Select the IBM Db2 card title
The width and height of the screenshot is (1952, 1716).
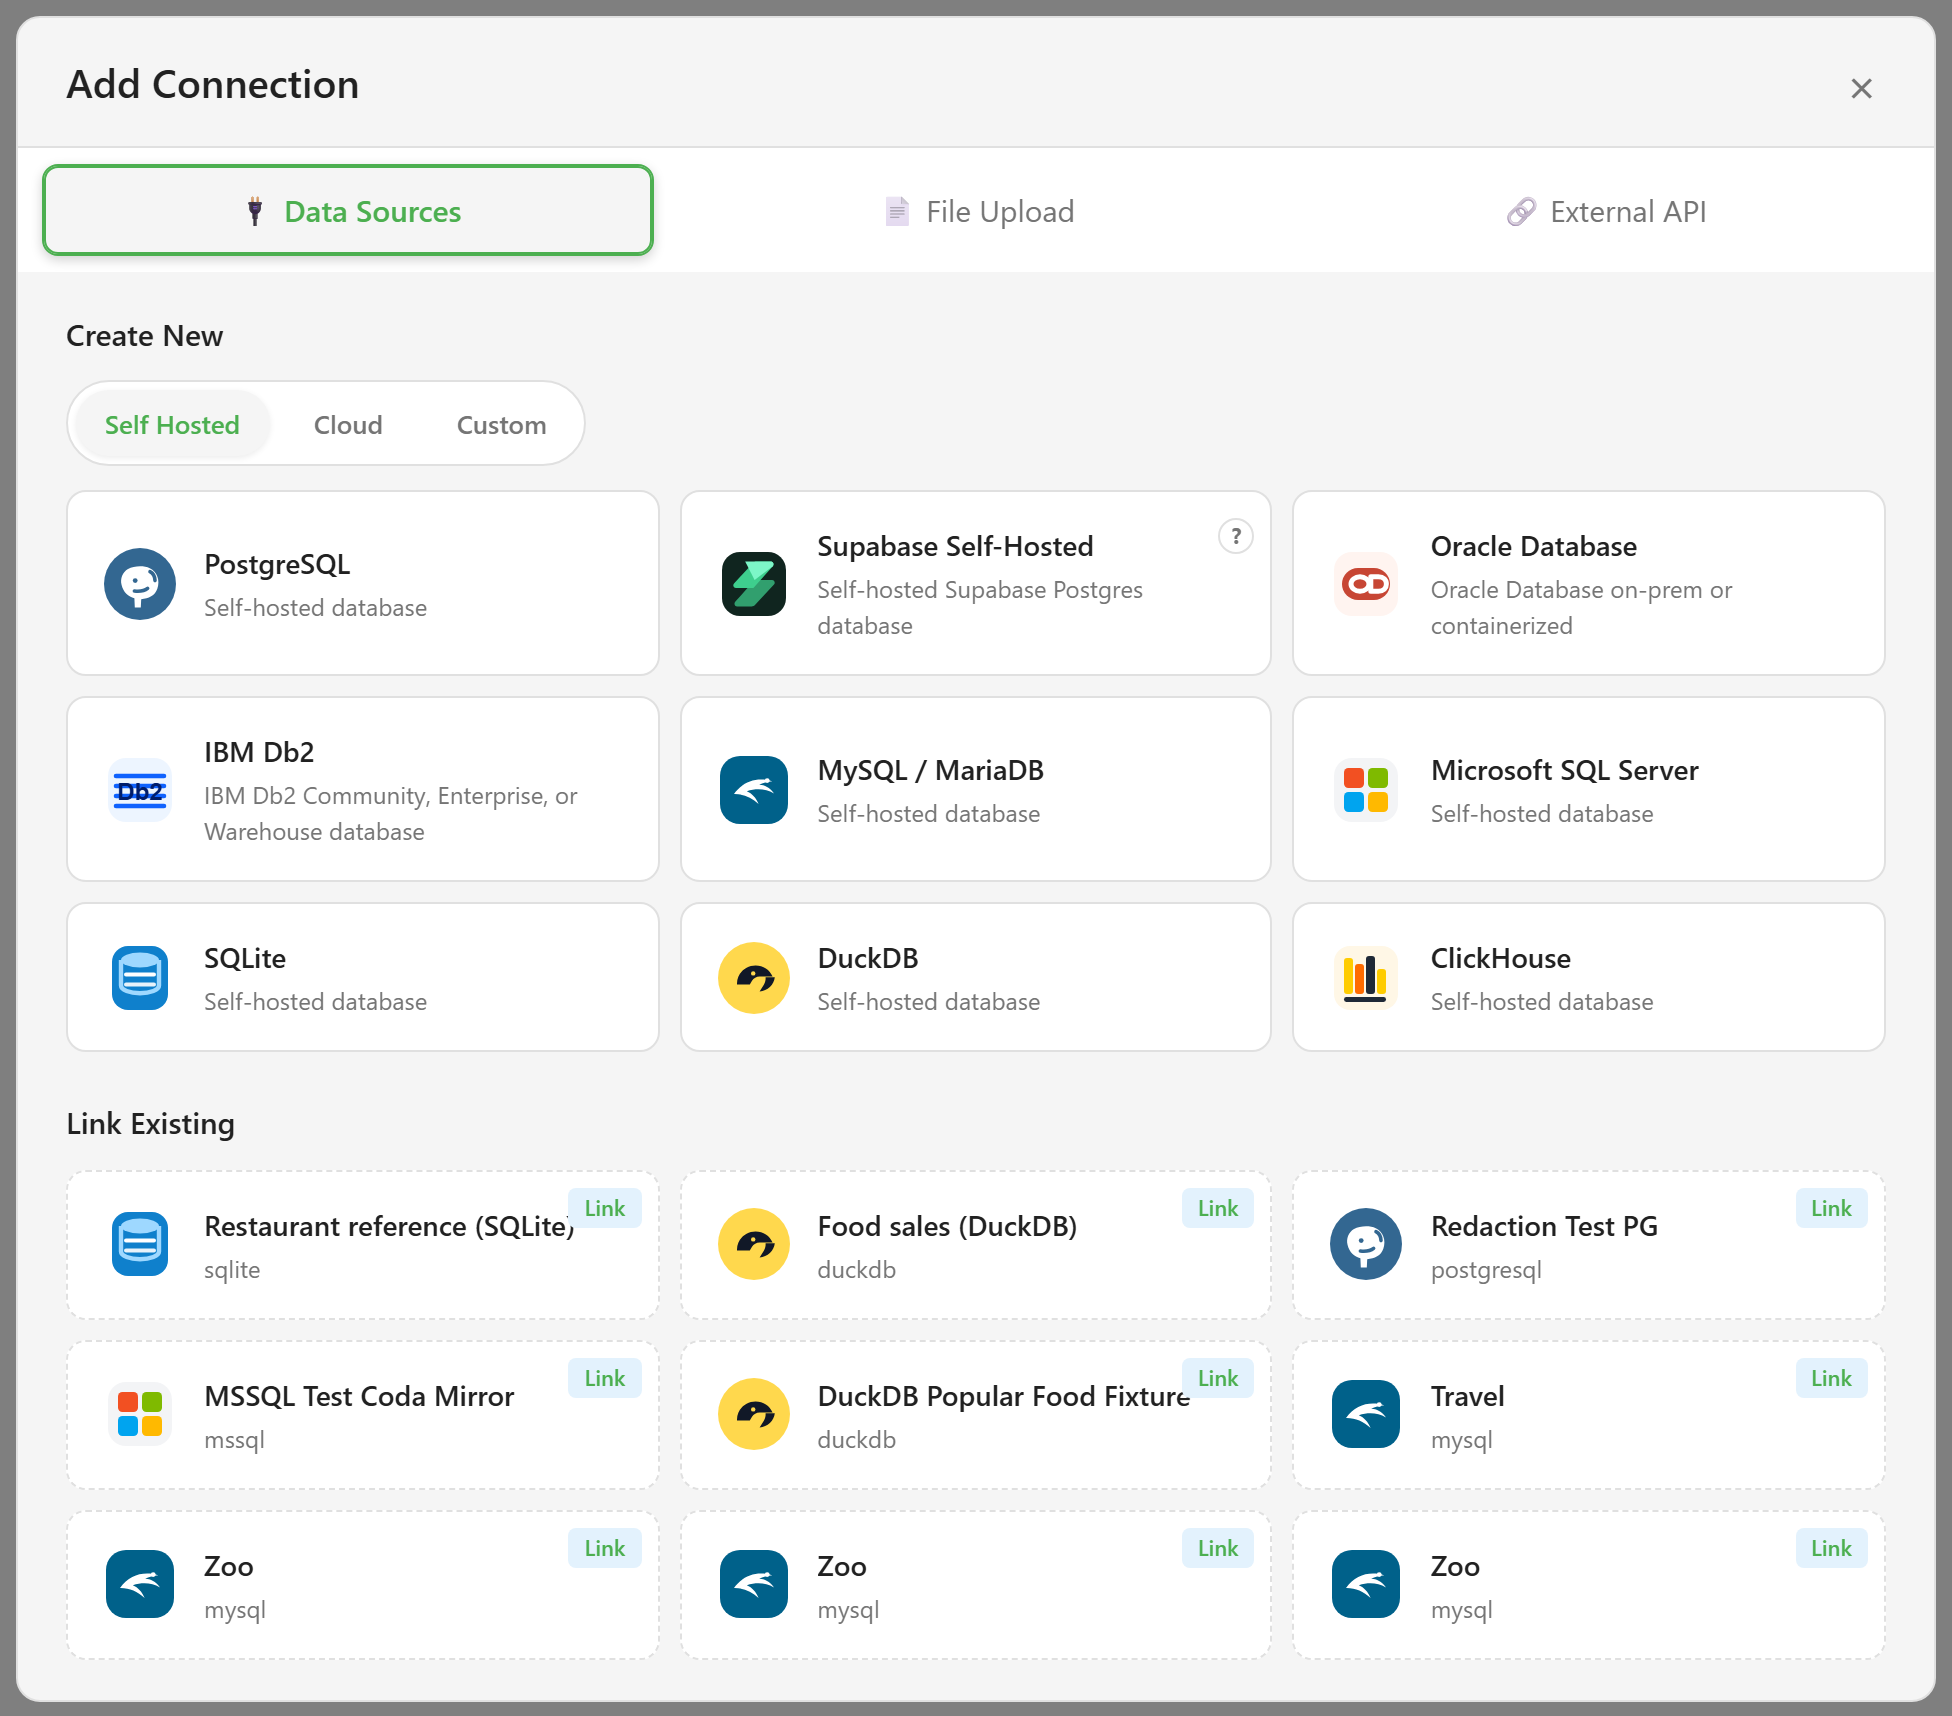tap(259, 753)
